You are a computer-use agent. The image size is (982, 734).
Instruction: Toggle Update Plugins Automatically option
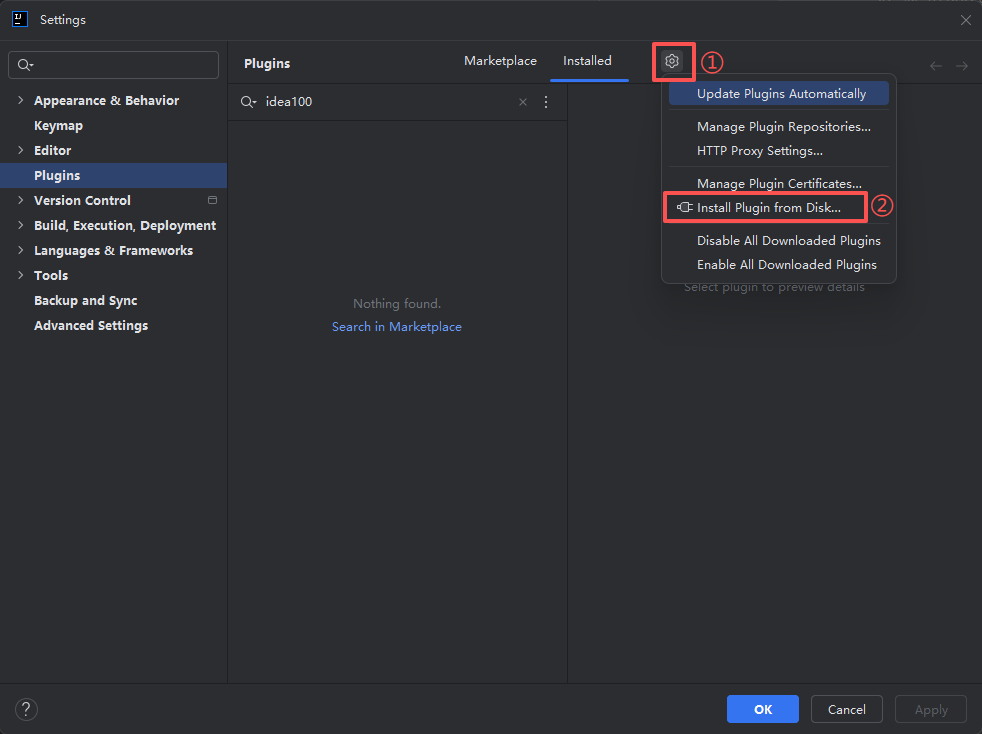(781, 94)
